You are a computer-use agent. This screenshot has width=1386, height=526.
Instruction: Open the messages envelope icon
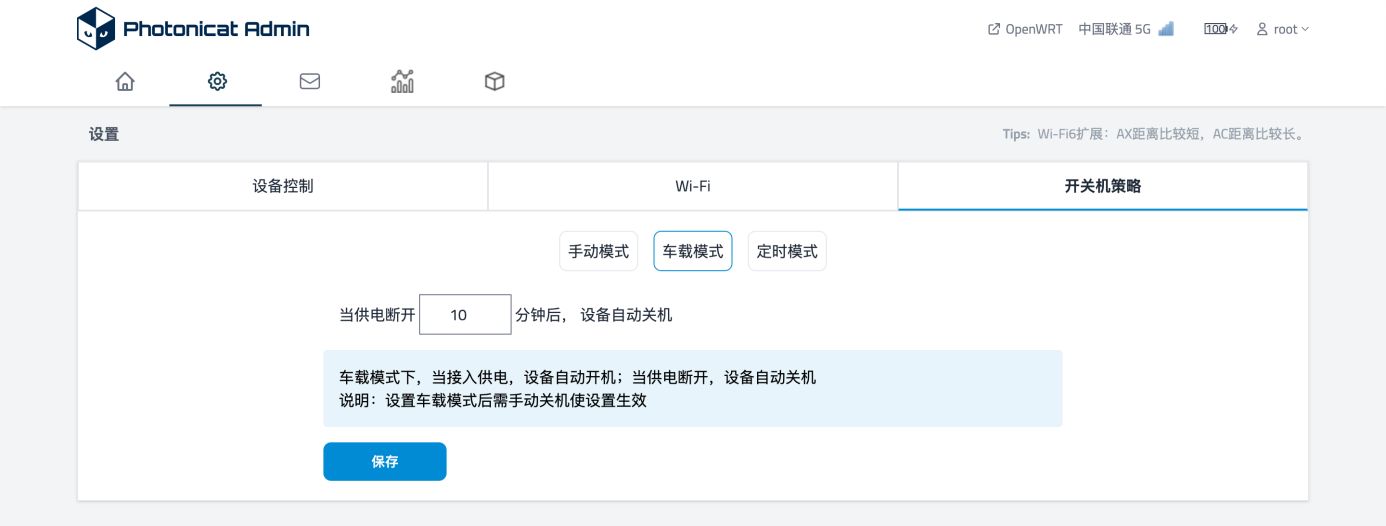[310, 82]
